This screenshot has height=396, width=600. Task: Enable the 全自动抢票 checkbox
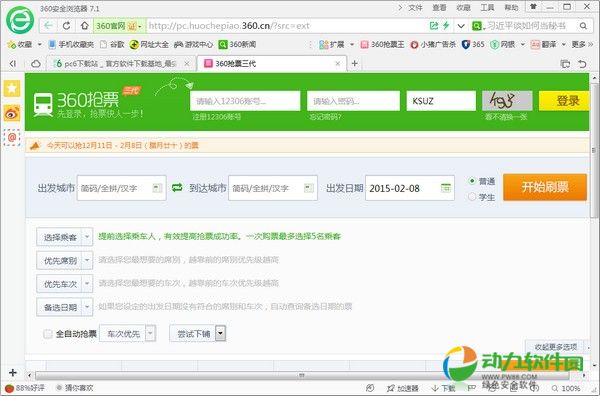pos(48,334)
